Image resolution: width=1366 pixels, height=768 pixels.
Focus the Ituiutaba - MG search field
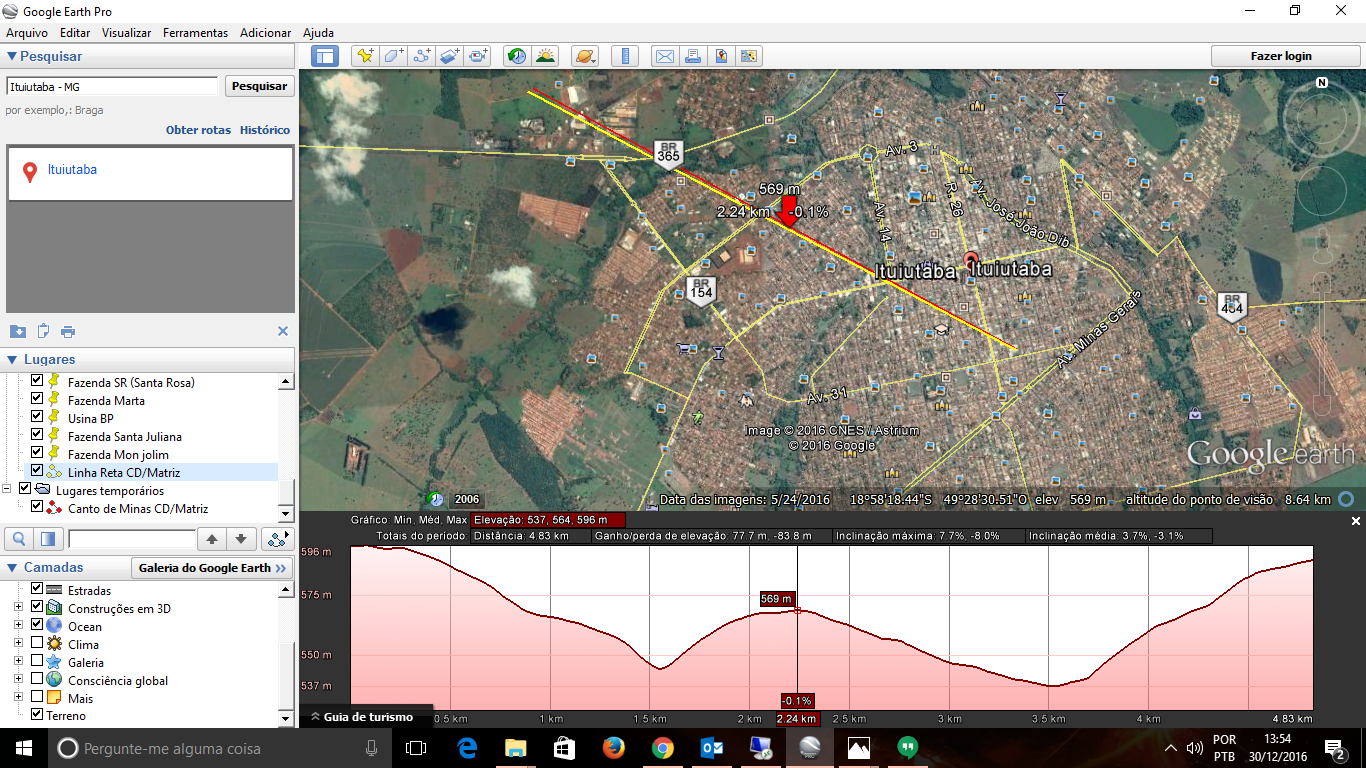tap(111, 86)
